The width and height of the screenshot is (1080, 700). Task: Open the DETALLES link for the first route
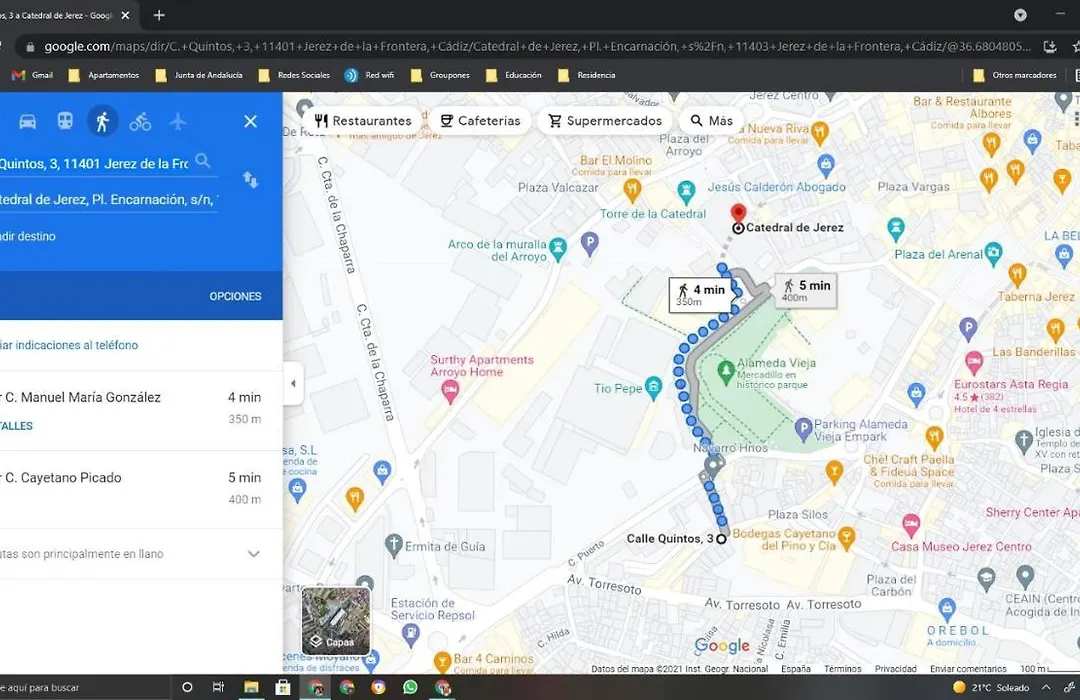tap(17, 426)
